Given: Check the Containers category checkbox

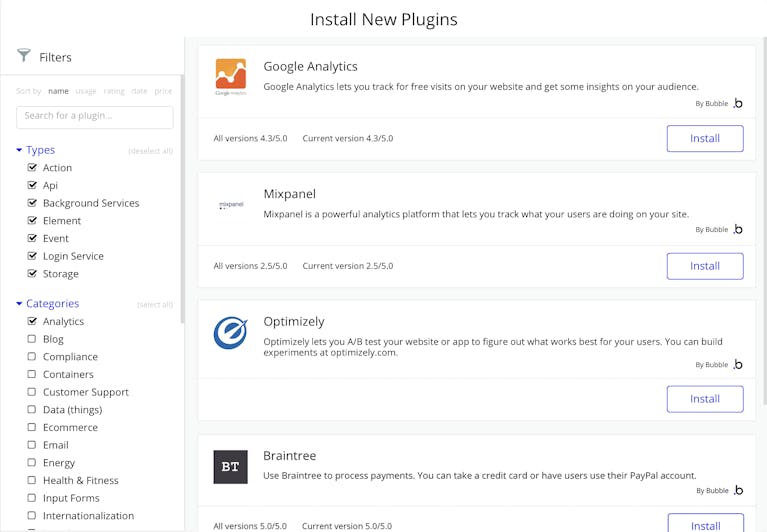Looking at the screenshot, I should [x=32, y=374].
